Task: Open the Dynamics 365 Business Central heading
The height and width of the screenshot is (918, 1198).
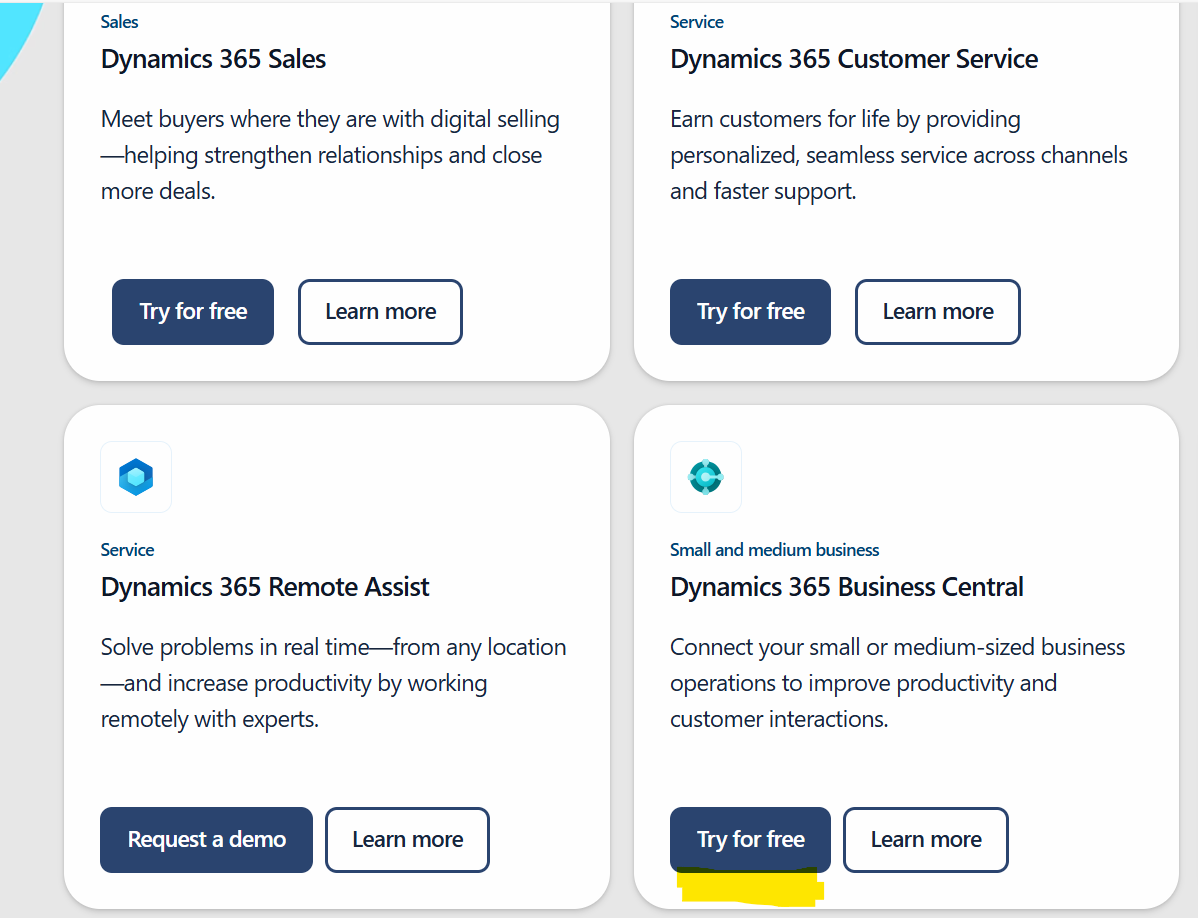Action: pos(847,587)
